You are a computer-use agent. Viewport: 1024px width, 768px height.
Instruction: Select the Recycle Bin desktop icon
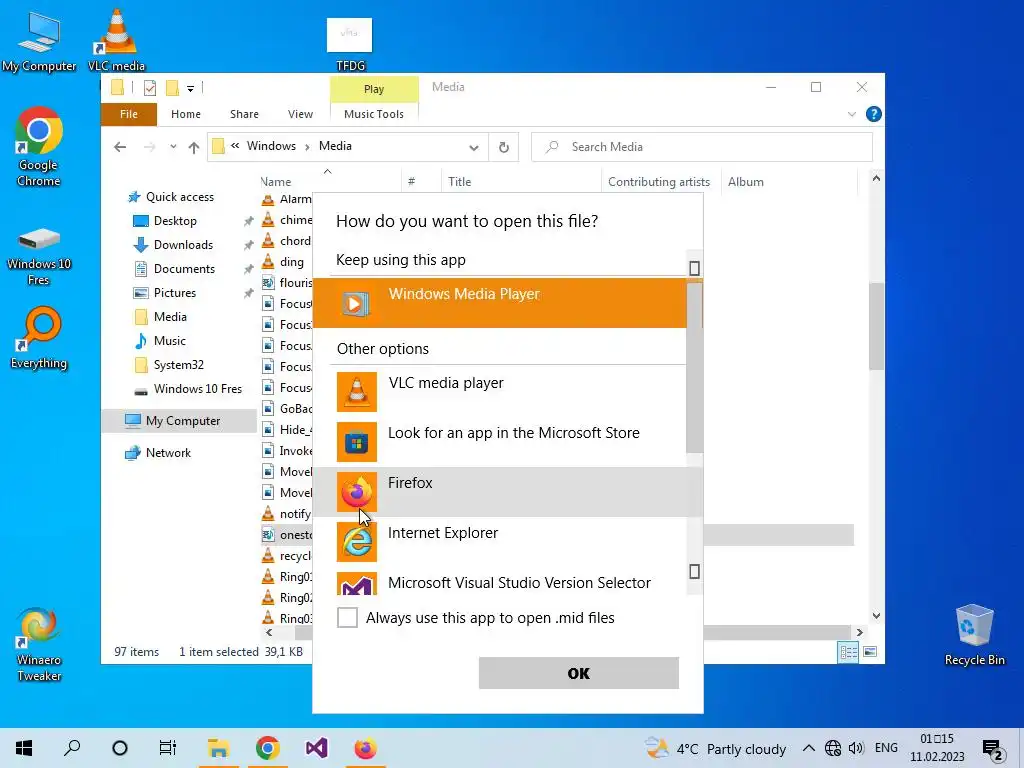974,633
